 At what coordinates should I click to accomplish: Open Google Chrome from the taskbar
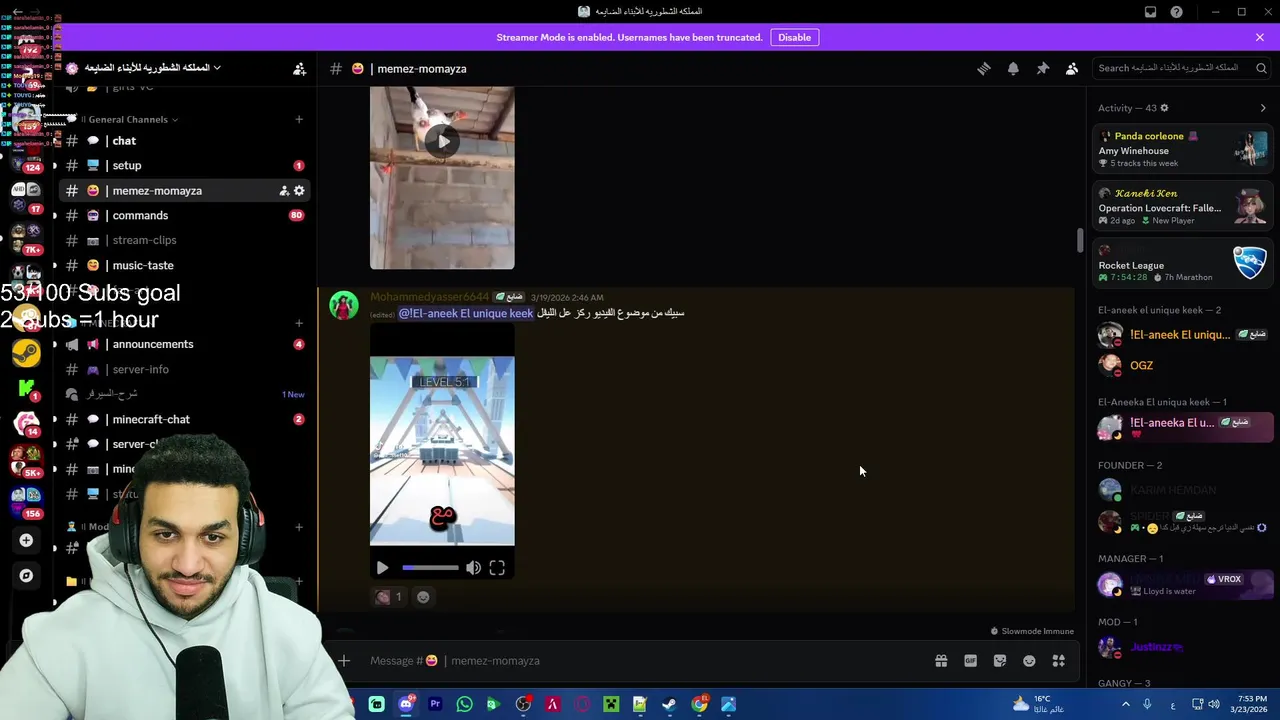(x=699, y=704)
